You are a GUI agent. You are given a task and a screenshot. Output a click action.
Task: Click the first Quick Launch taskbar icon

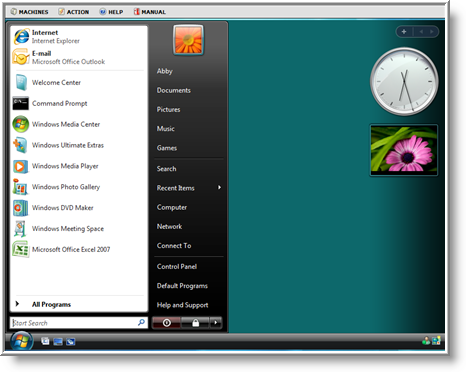[x=45, y=341]
